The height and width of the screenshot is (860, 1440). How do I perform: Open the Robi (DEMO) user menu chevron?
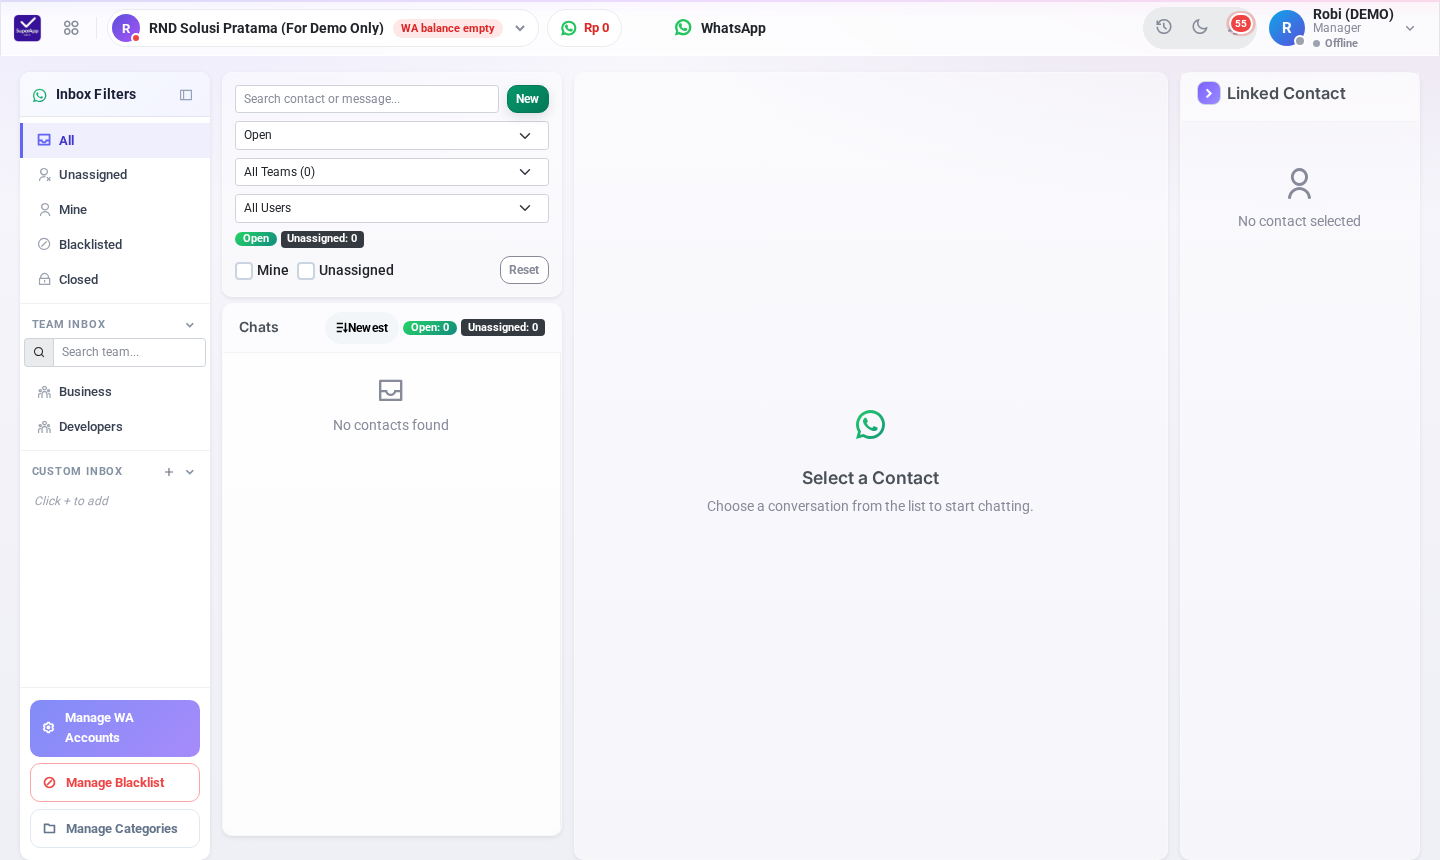1410,28
